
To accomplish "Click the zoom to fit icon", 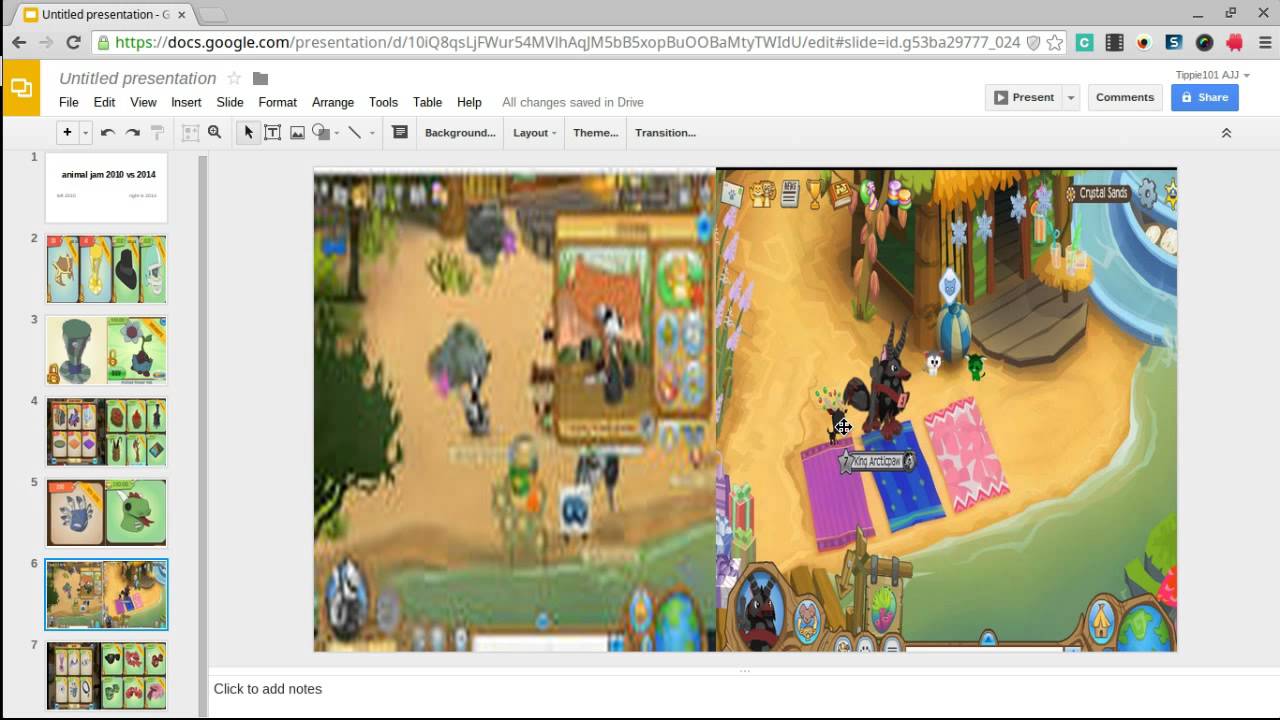I will (190, 132).
